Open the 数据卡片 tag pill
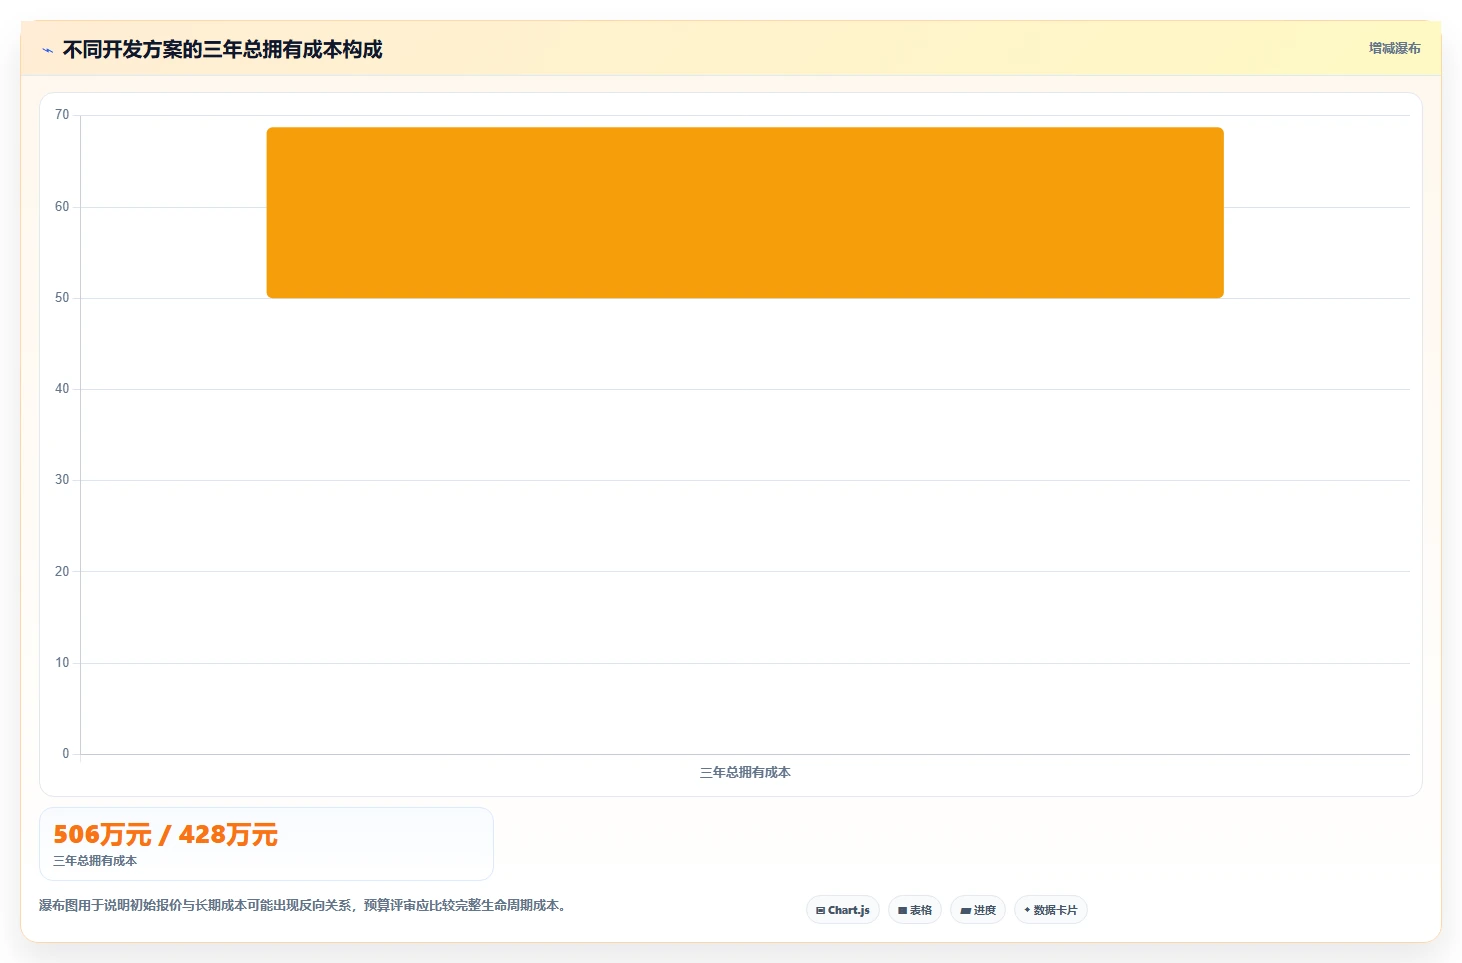Viewport: 1462px width, 963px height. pos(1050,910)
